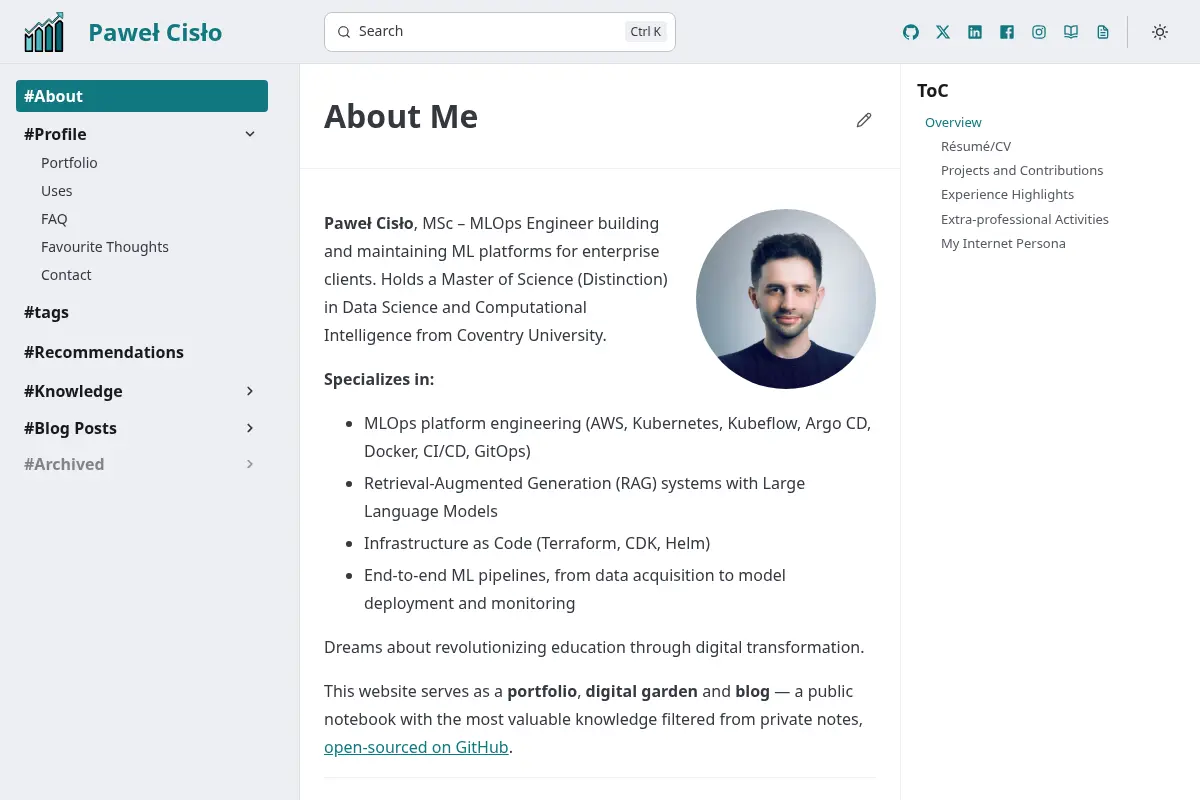Viewport: 1200px width, 800px height.
Task: Open the X (Twitter) profile icon
Action: [943, 32]
